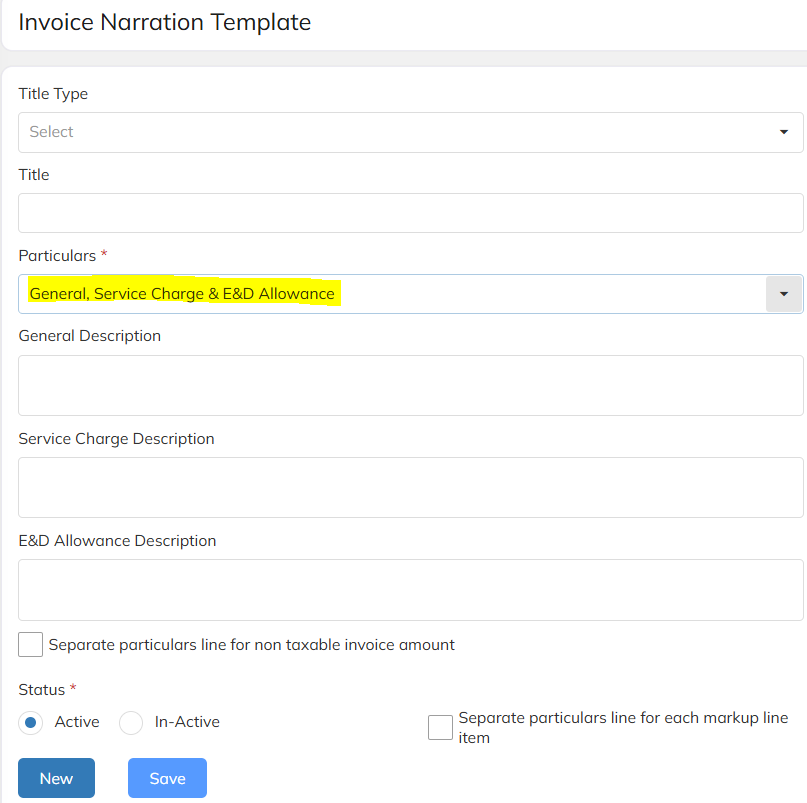Choose the In-Active status radio button
807x803 pixels.
coord(131,722)
